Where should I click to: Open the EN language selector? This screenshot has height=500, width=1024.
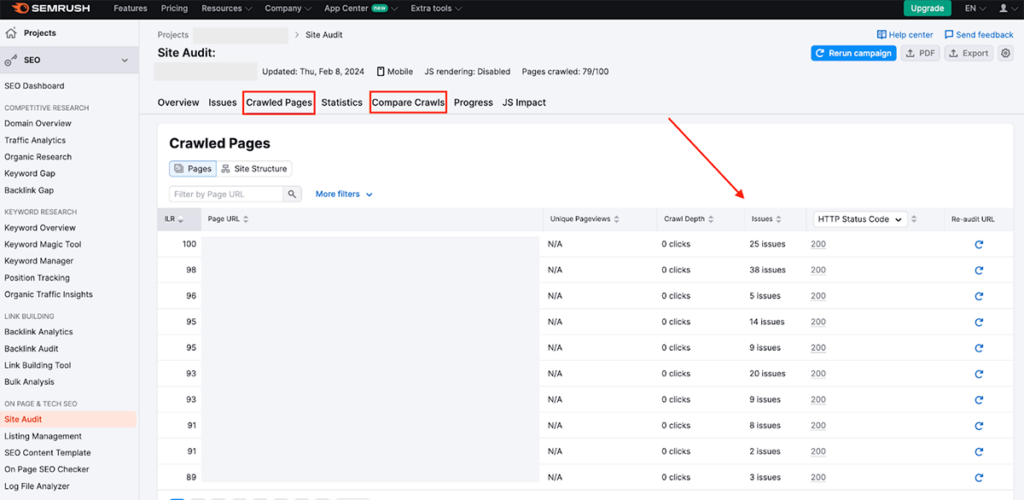(974, 9)
